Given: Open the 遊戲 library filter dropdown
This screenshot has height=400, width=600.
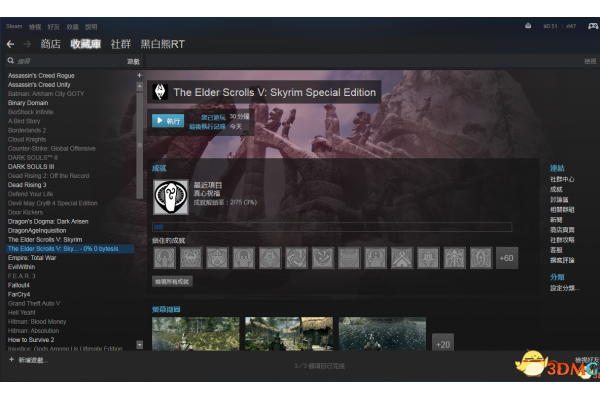Looking at the screenshot, I should click(134, 61).
